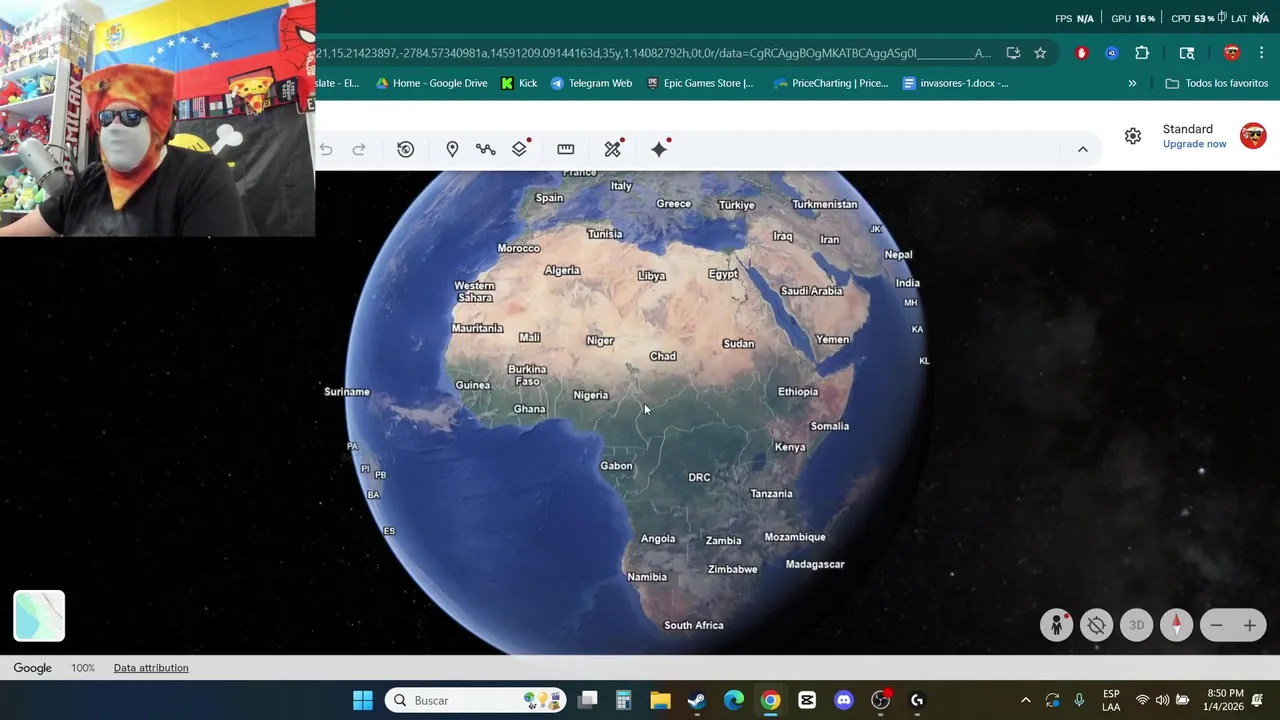Toggle the globe rotation lock button
The height and width of the screenshot is (720, 1280).
coord(1096,625)
